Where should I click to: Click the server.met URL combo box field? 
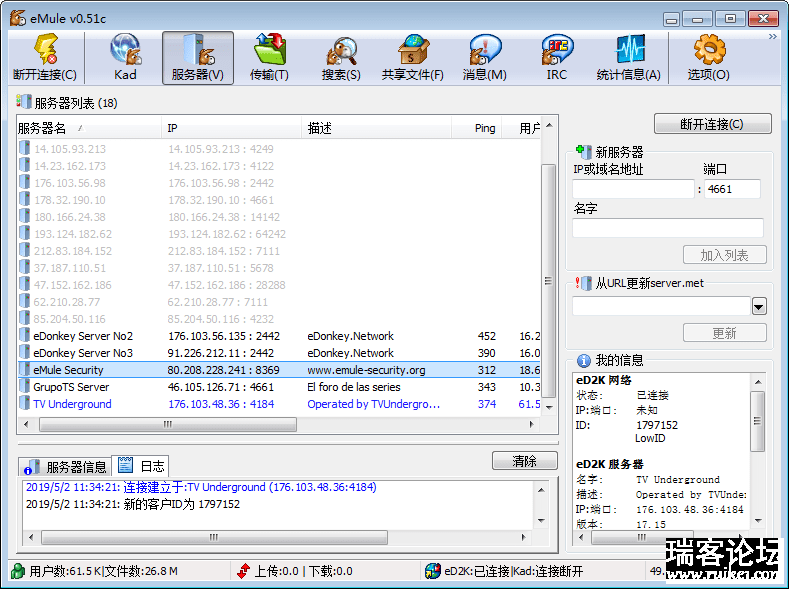[x=661, y=306]
